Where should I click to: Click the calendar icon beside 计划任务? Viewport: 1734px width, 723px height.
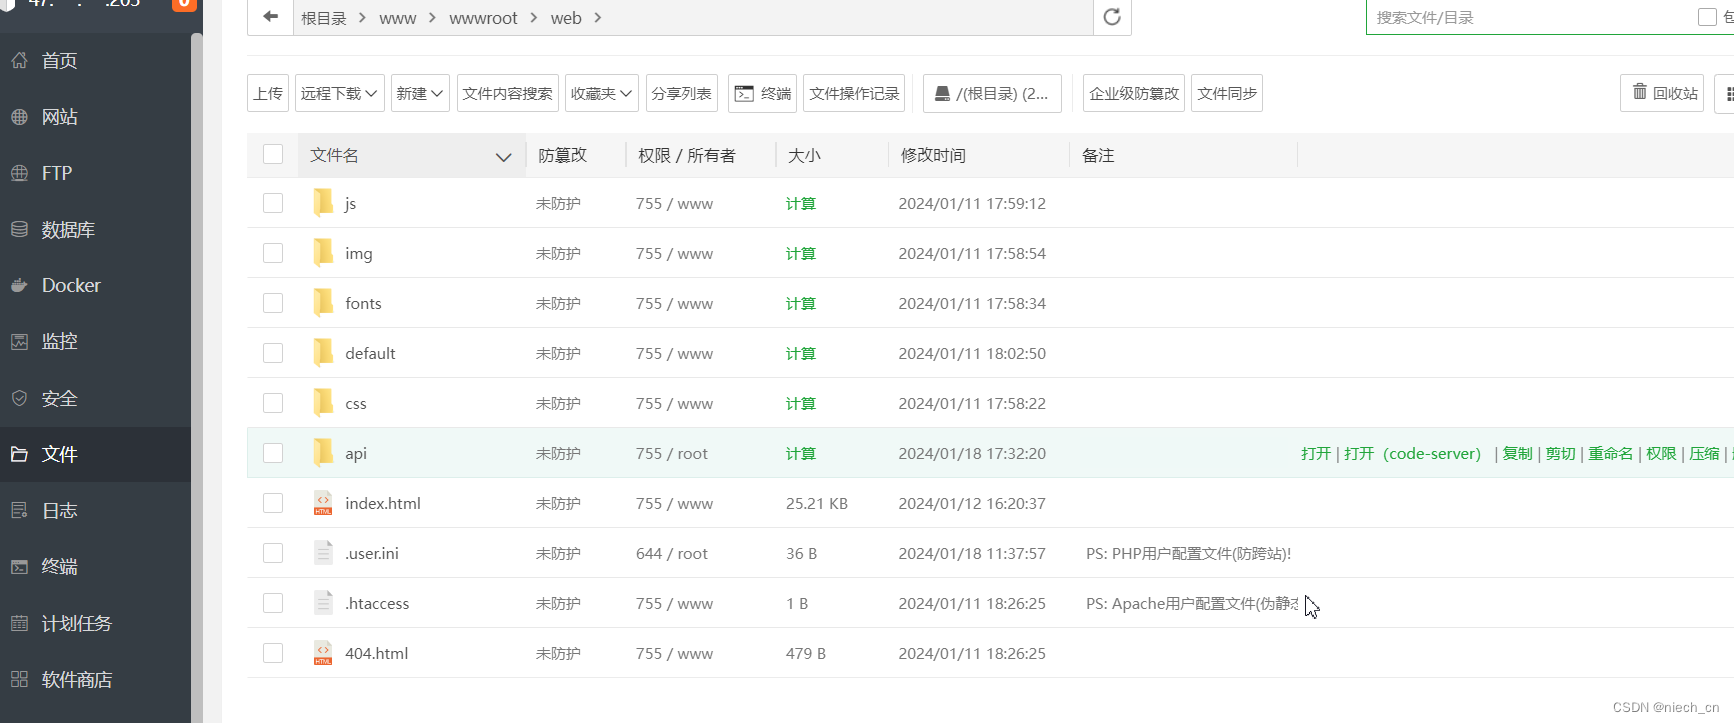point(19,623)
